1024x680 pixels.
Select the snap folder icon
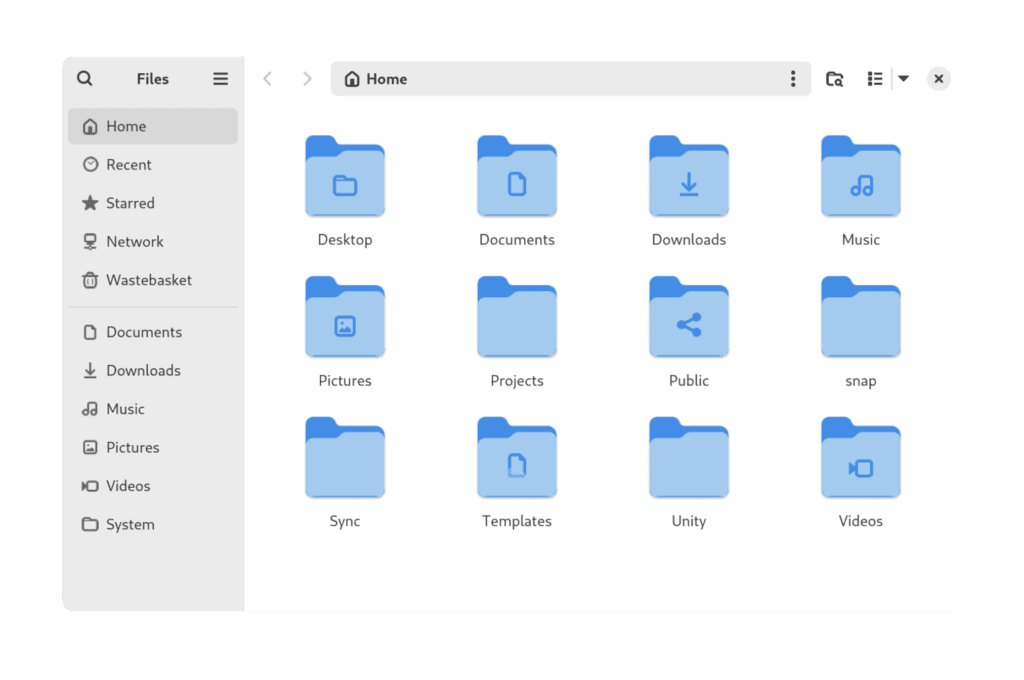pos(861,317)
